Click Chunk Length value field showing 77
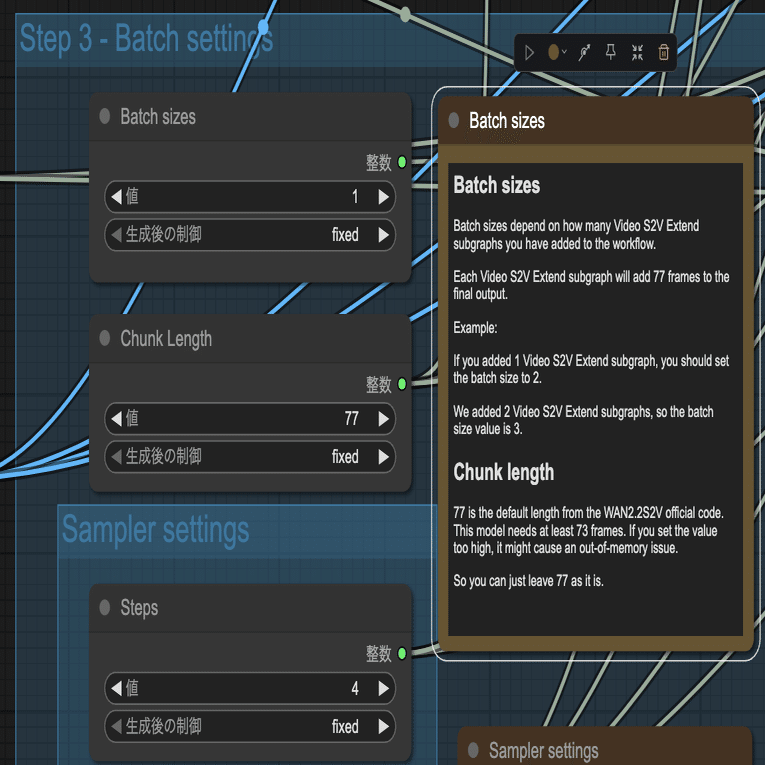Screen dimensions: 765x765 (x=250, y=419)
